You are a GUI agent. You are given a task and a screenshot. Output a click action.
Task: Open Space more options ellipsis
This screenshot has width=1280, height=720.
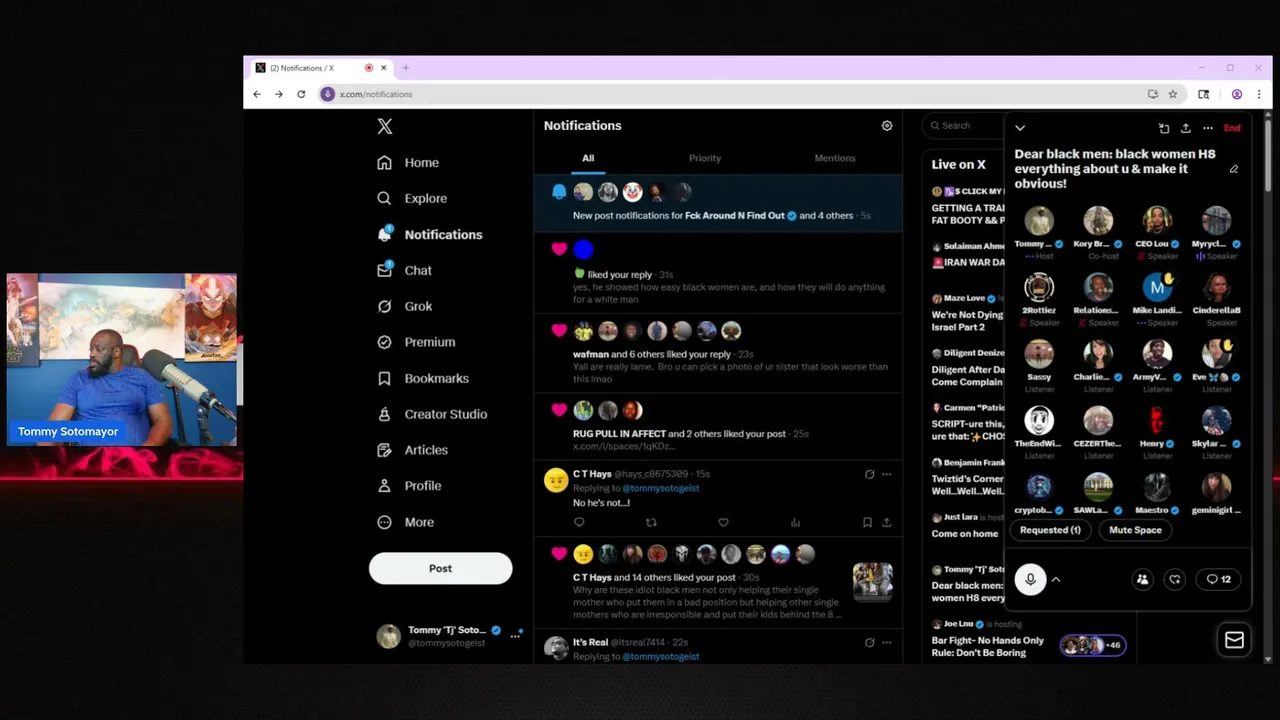coord(1208,128)
